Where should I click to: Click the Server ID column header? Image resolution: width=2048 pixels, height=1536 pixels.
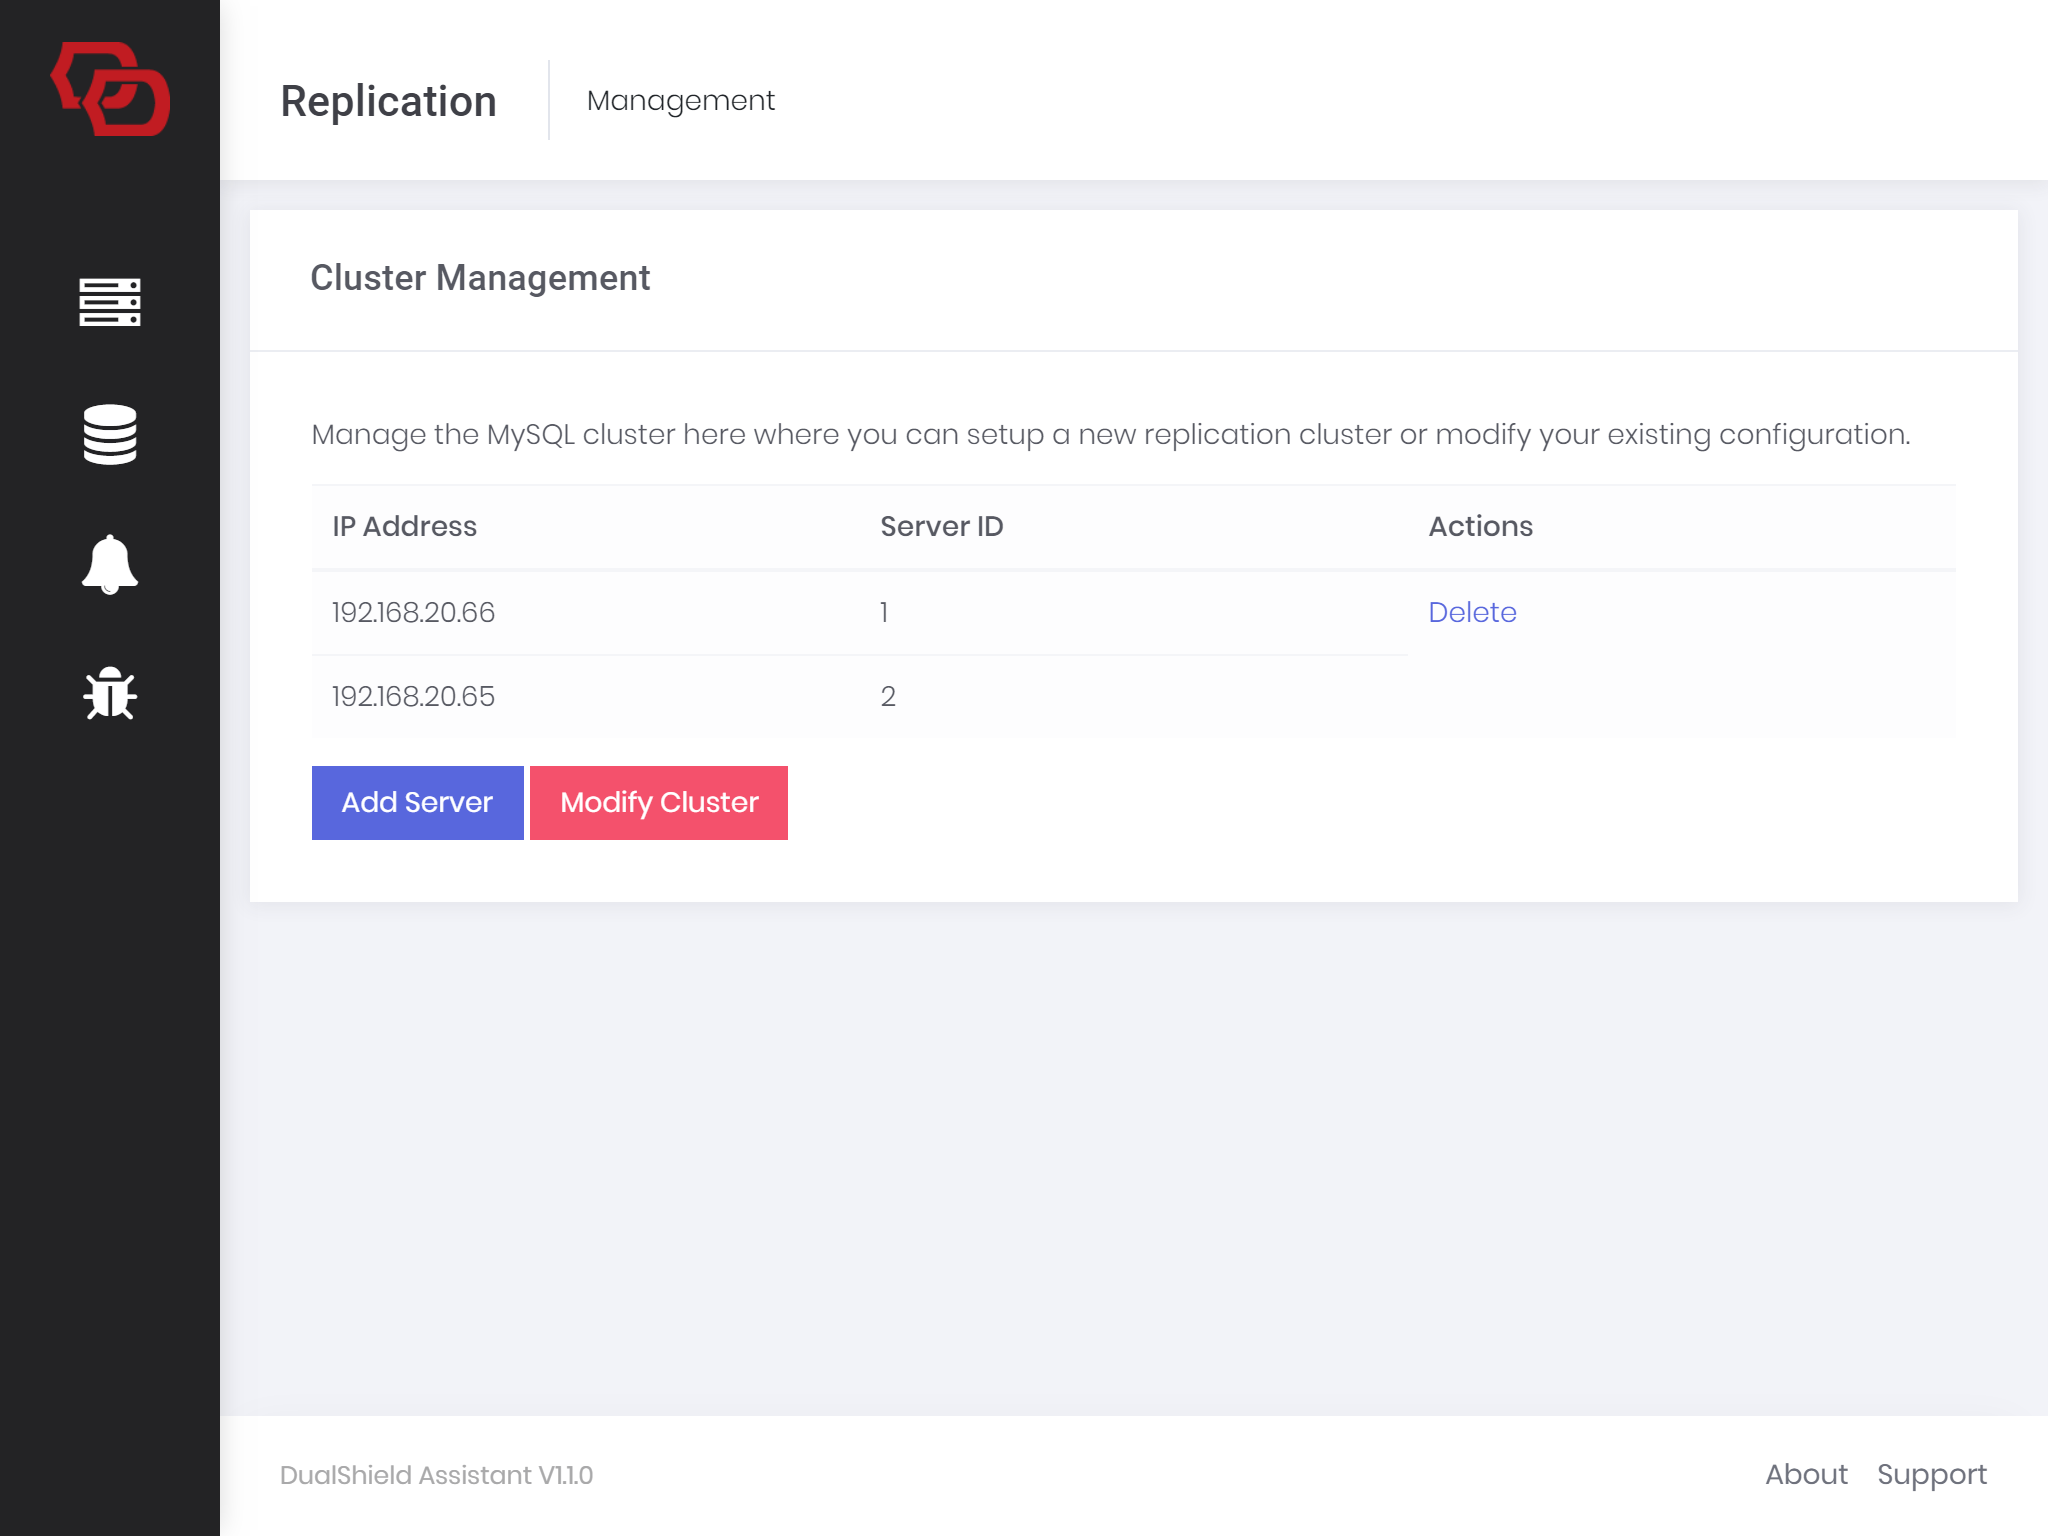[x=941, y=526]
